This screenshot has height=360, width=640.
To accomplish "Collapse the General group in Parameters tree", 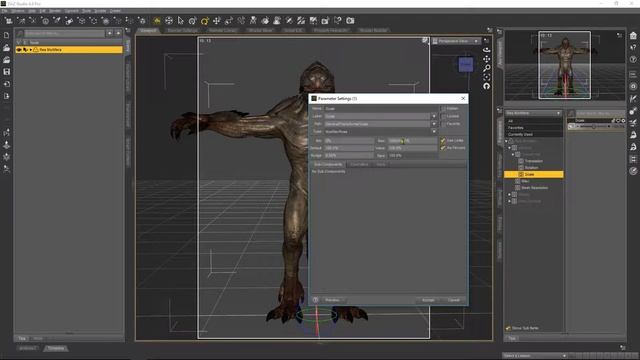I will 509,148.
